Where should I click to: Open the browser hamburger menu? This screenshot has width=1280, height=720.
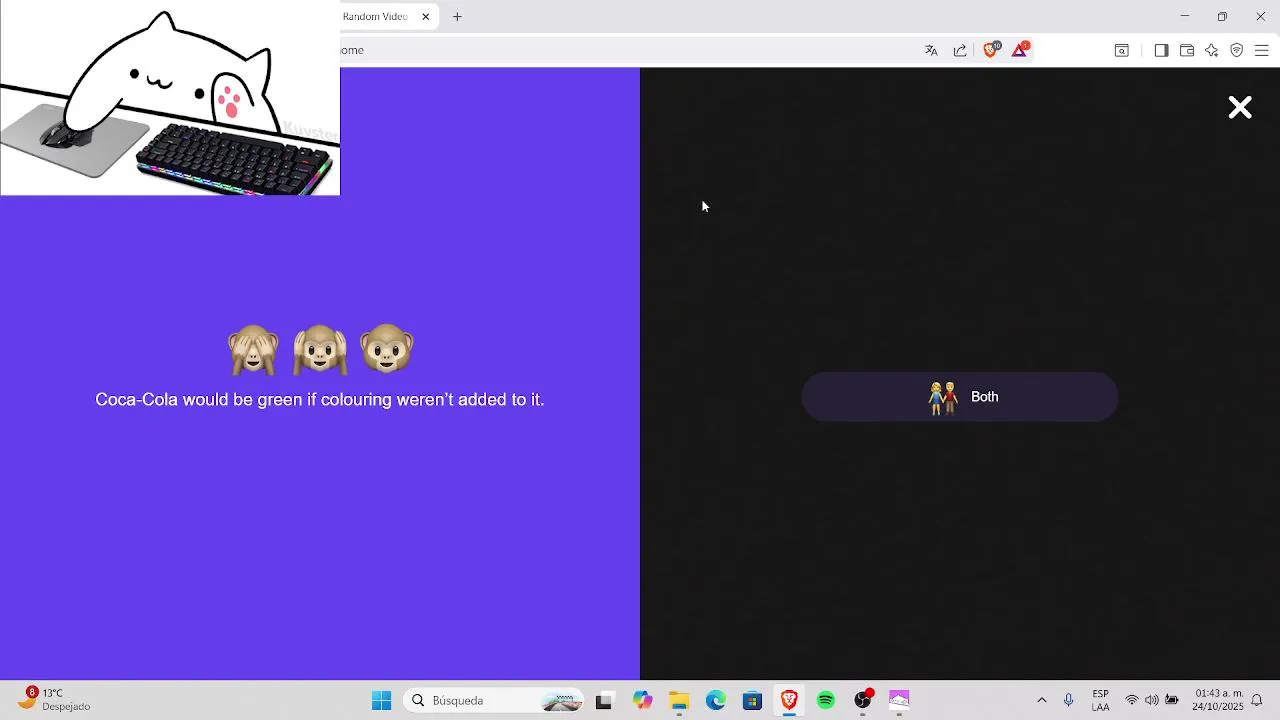pos(1262,50)
